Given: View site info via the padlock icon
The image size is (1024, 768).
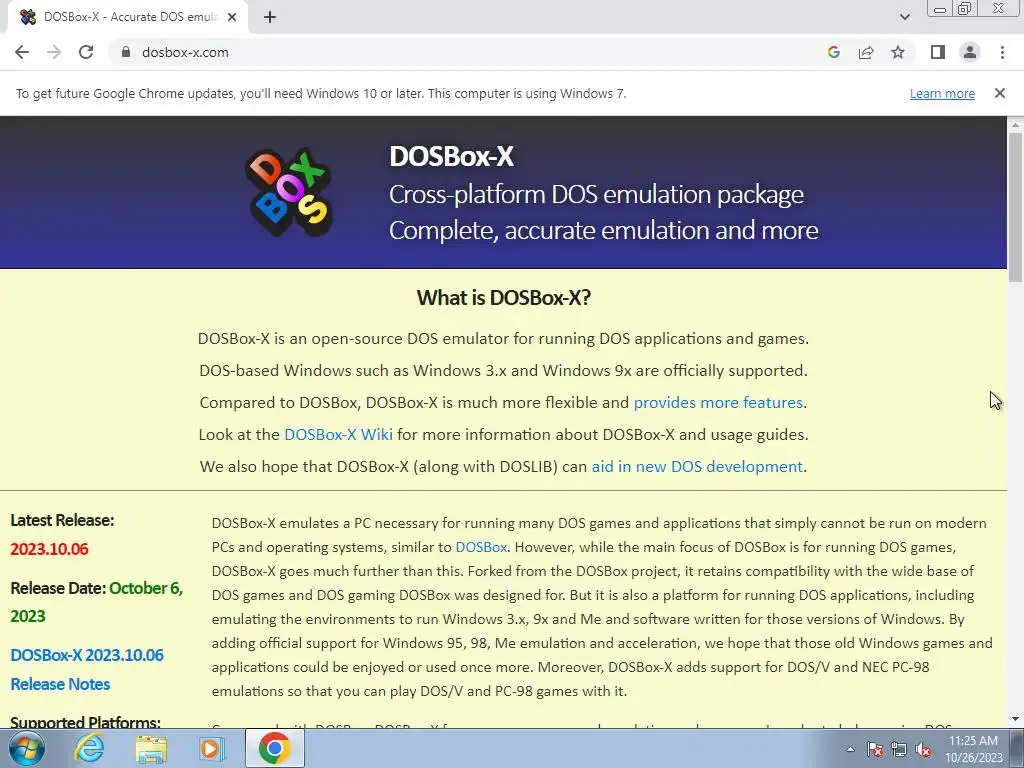Looking at the screenshot, I should pyautogui.click(x=126, y=52).
